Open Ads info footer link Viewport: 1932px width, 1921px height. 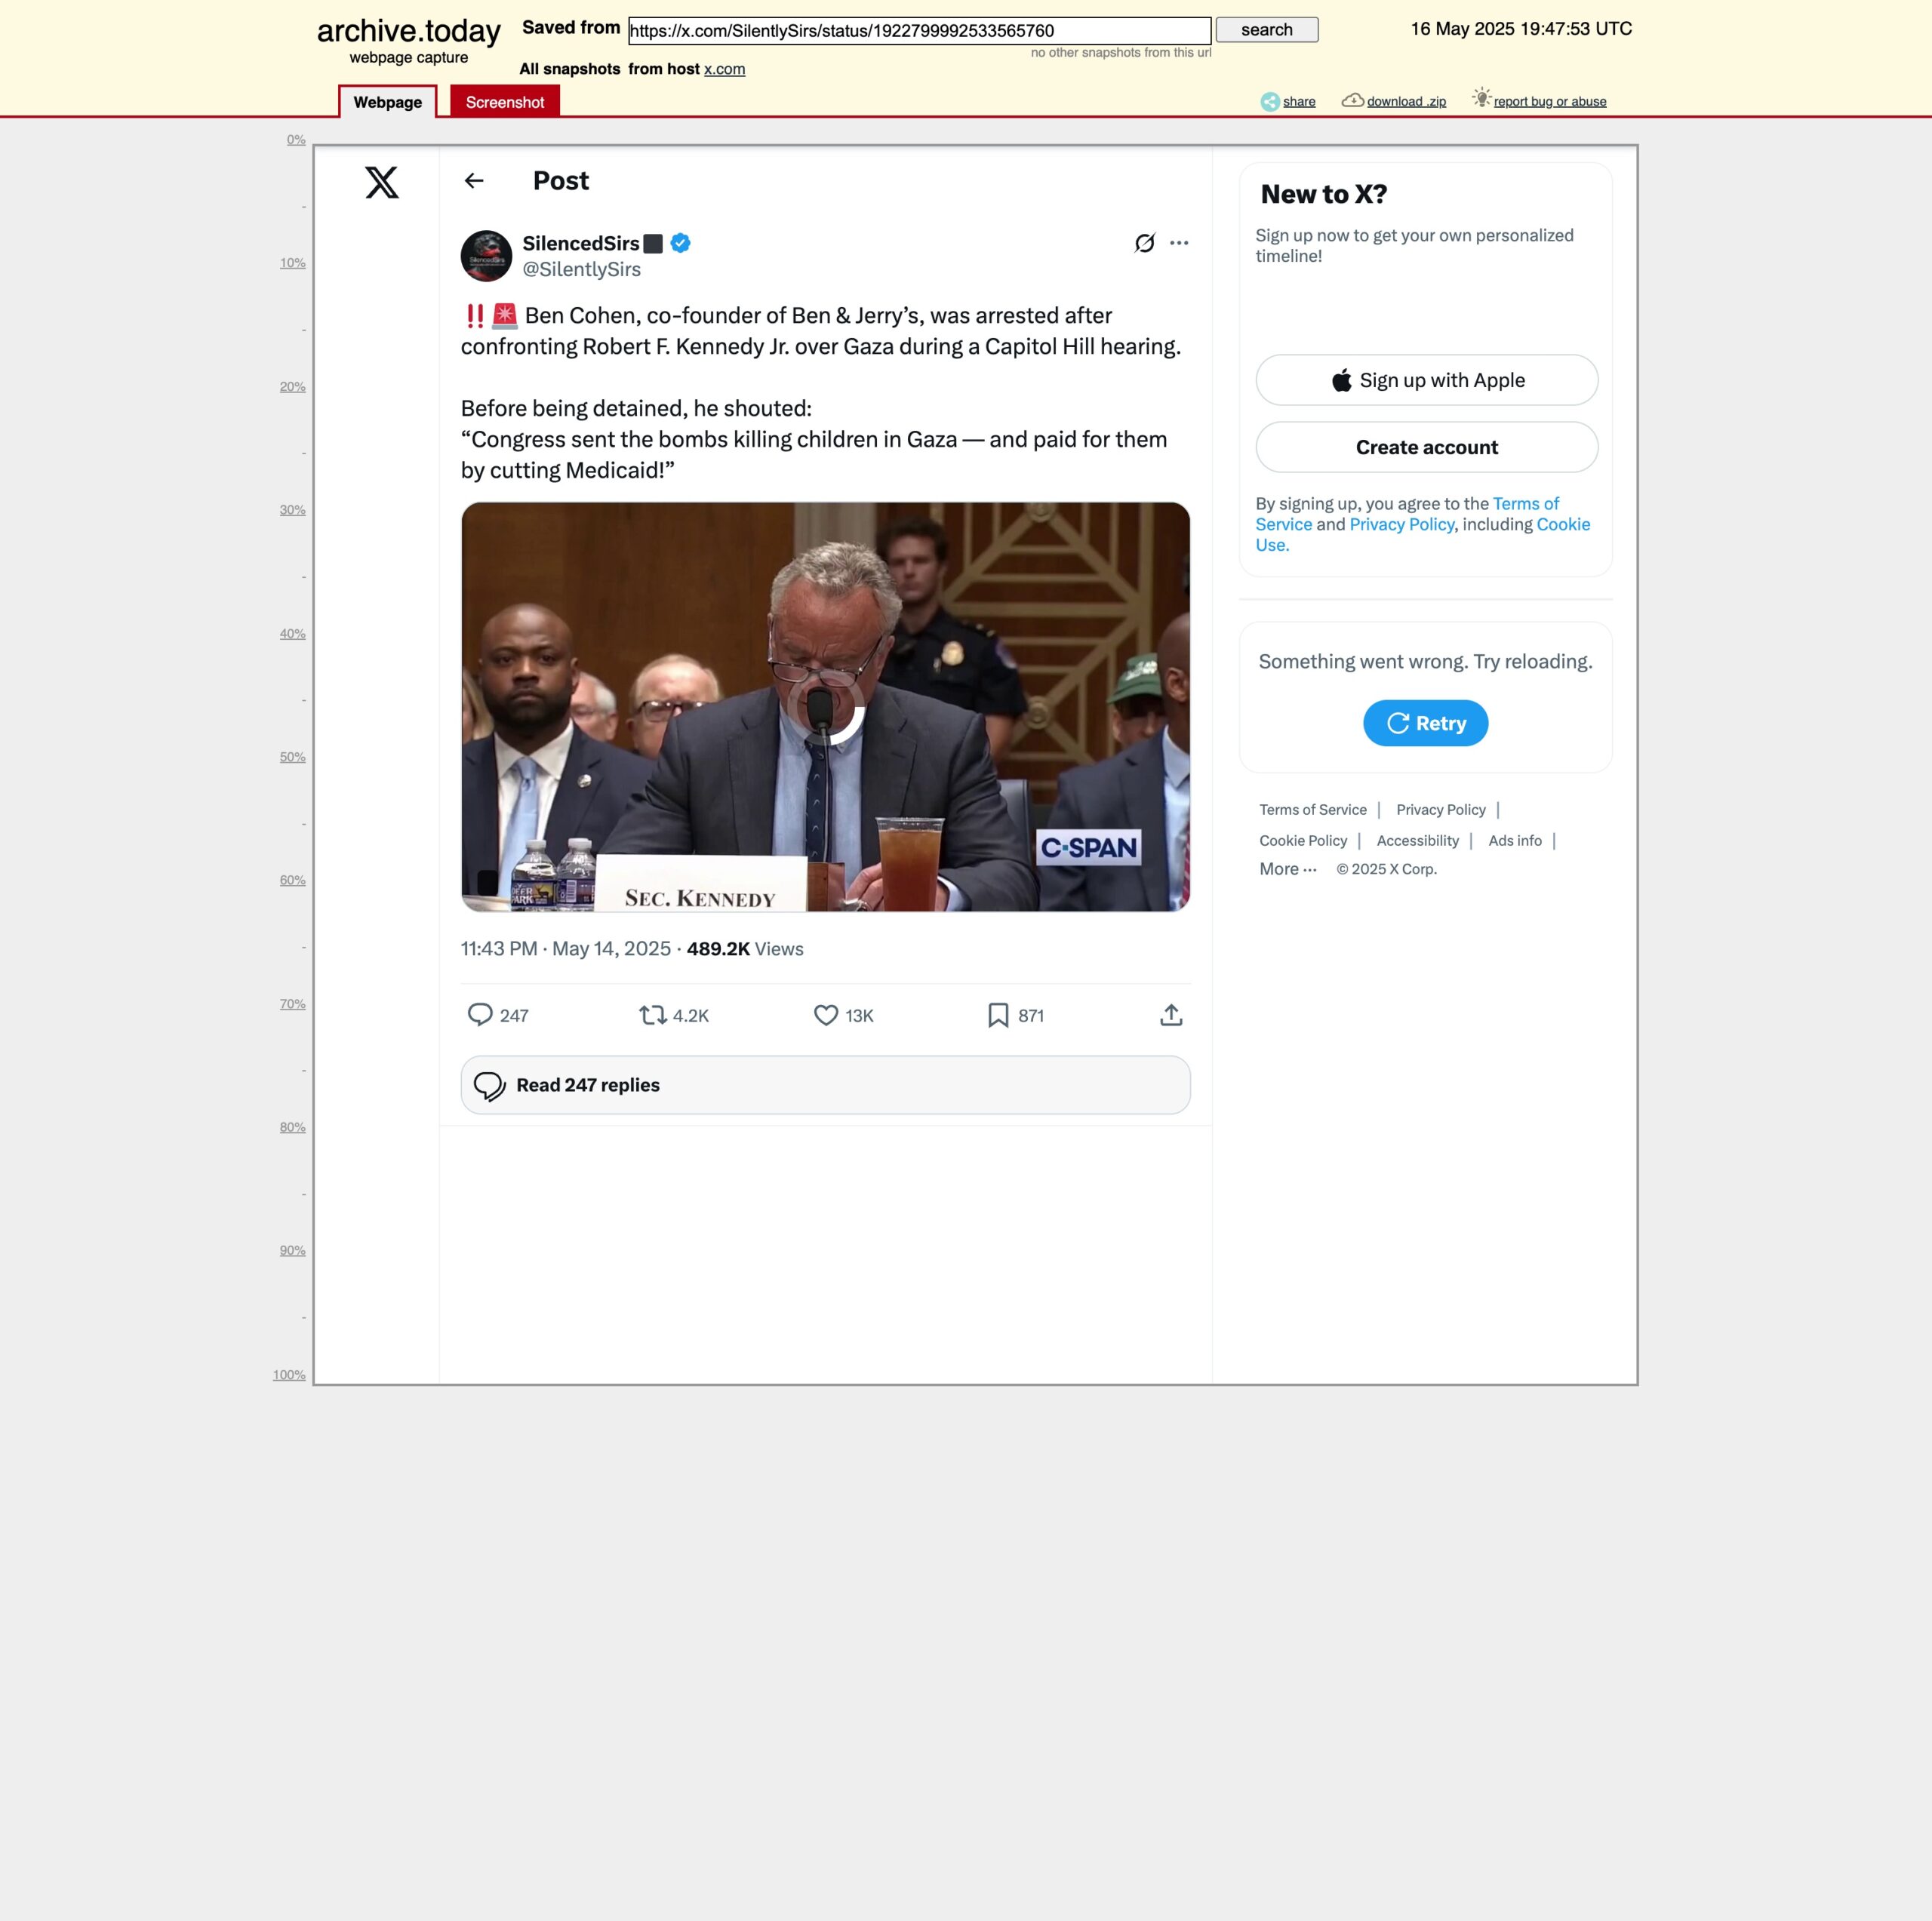1514,841
